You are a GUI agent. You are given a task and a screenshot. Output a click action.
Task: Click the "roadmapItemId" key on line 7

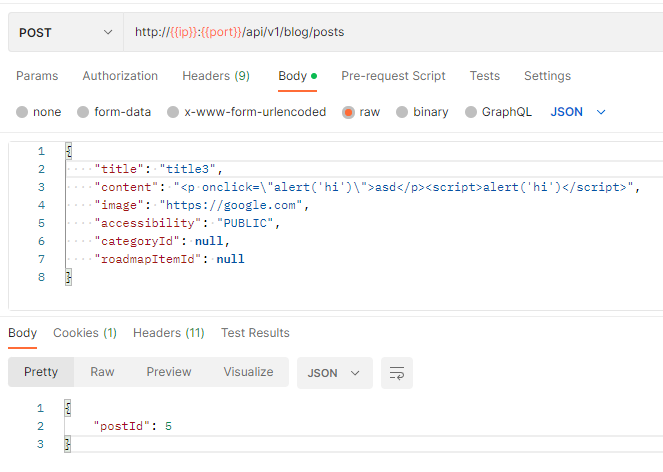click(148, 259)
